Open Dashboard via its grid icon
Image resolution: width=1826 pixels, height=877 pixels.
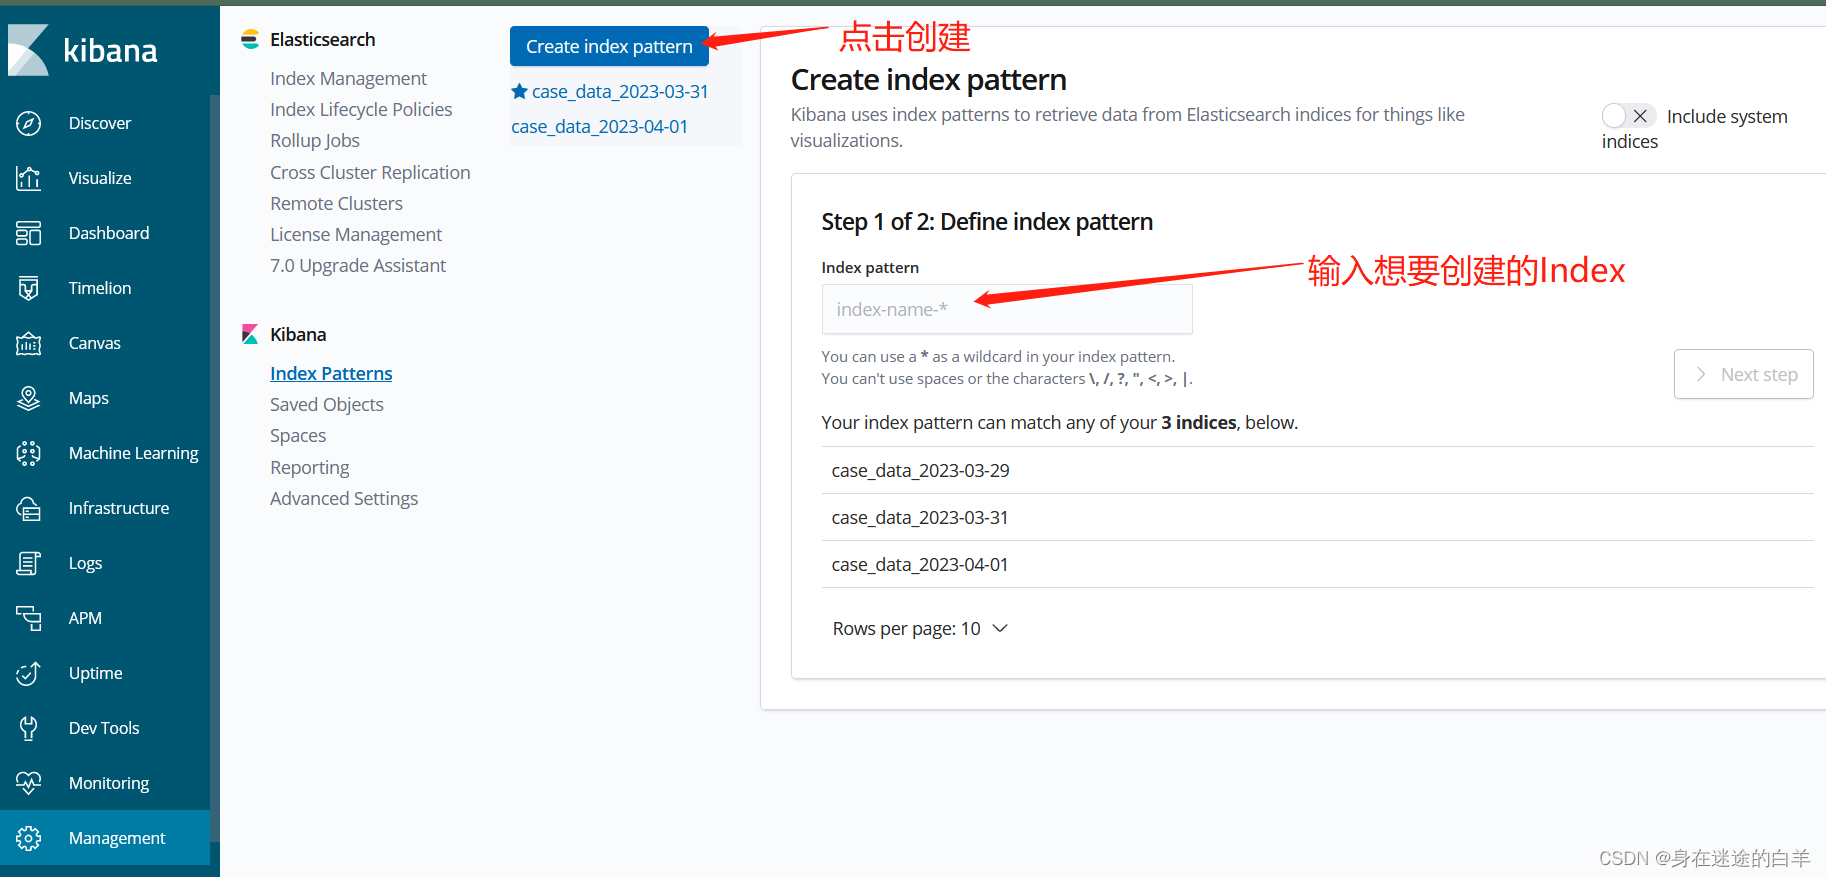click(x=29, y=233)
